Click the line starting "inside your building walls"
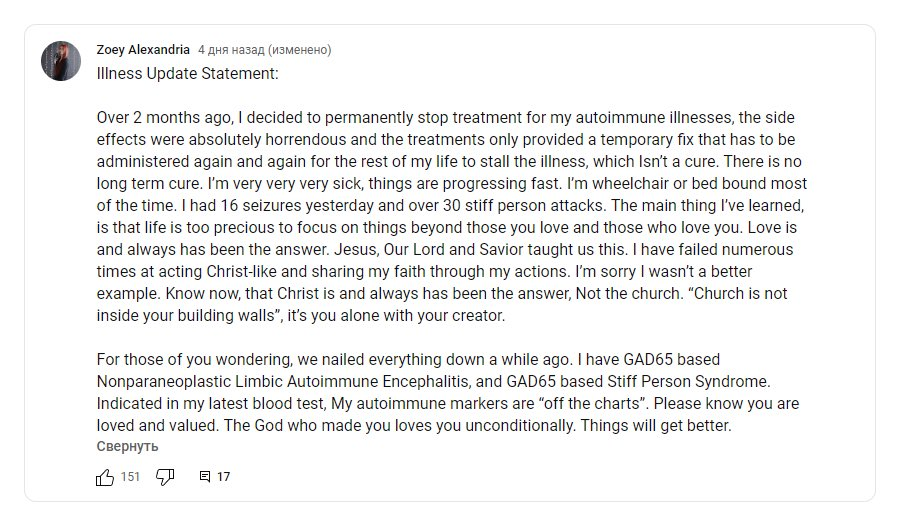The height and width of the screenshot is (522, 910). [x=301, y=316]
